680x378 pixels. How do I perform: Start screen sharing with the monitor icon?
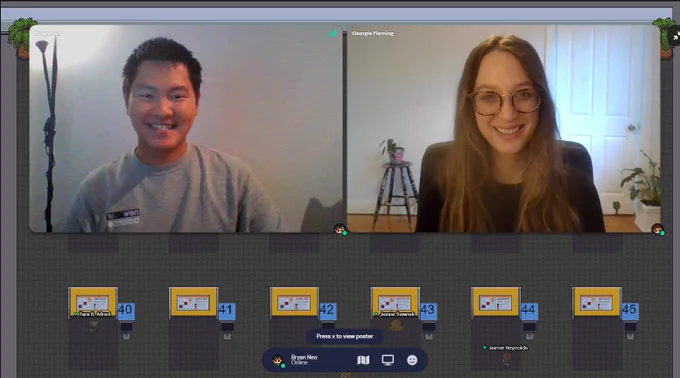pyautogui.click(x=388, y=360)
